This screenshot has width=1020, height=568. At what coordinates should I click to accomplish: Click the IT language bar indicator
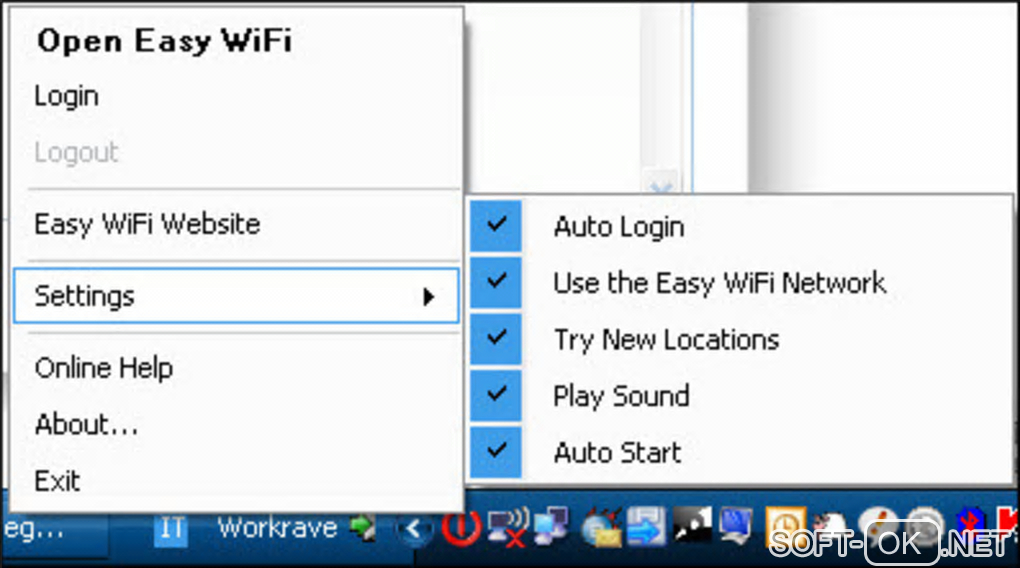pos(171,529)
